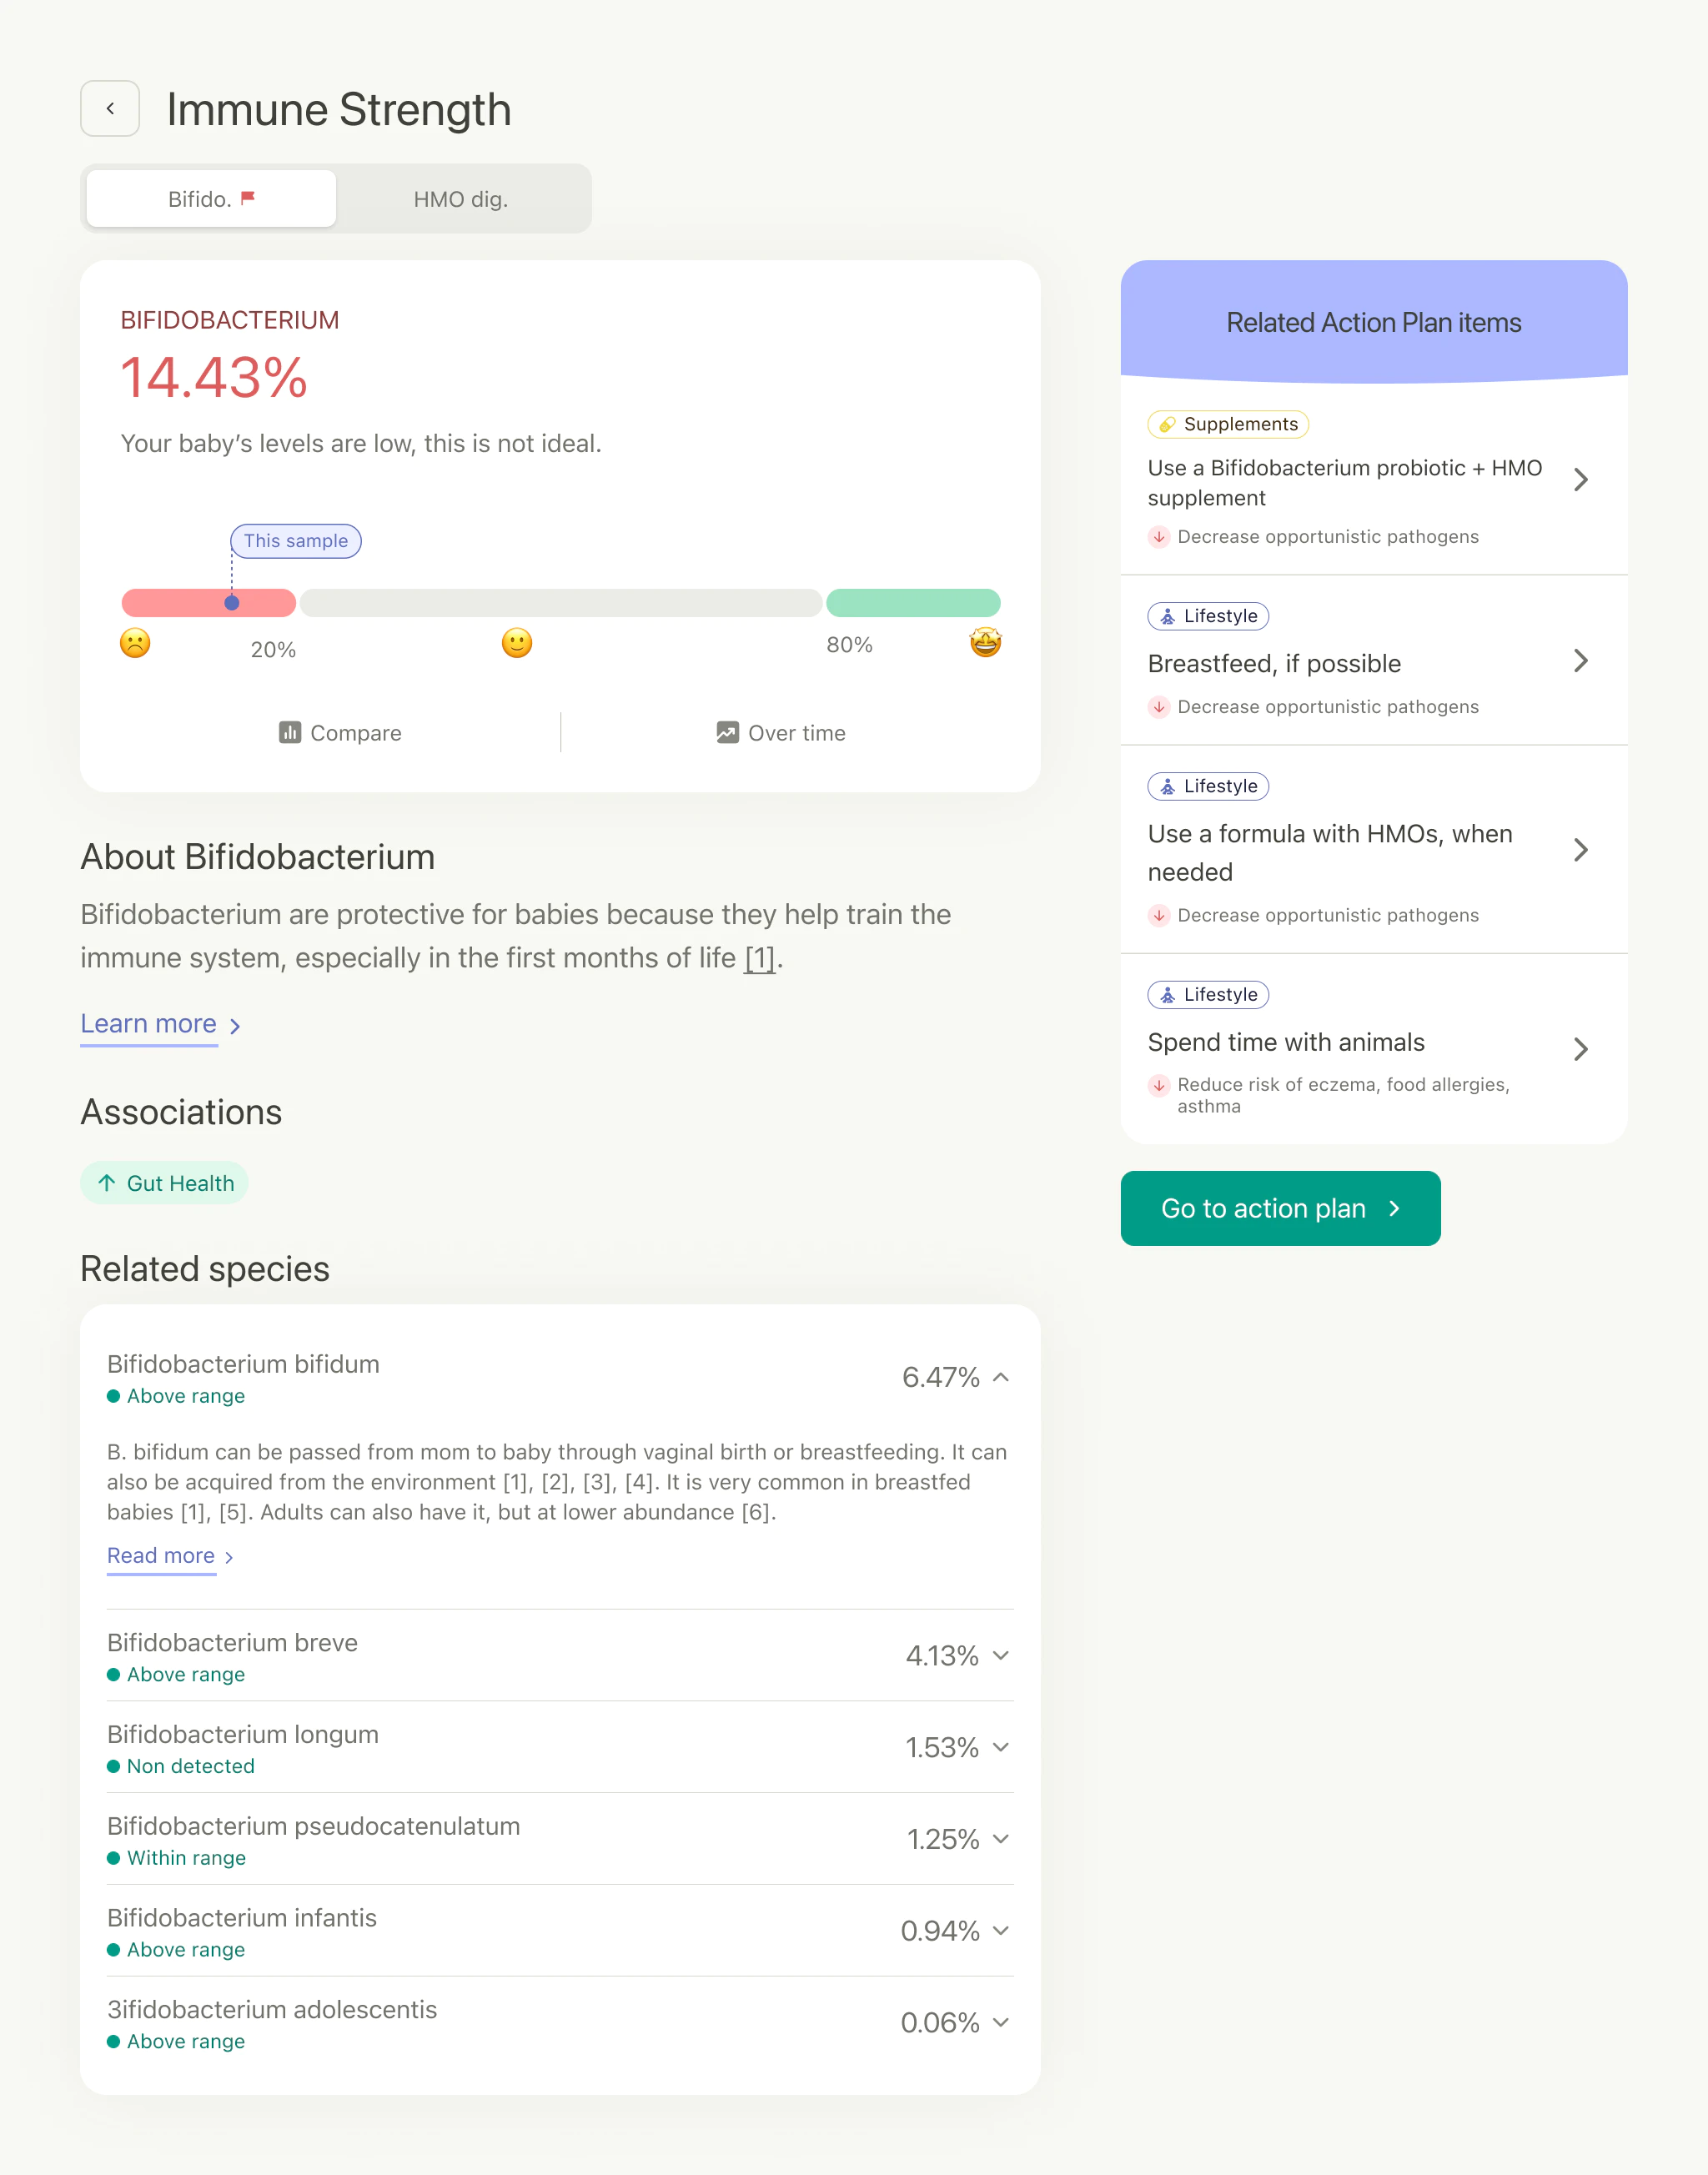Image resolution: width=1708 pixels, height=2175 pixels.
Task: Click the Lifestyle icon on Breastfeed item
Action: [1168, 616]
